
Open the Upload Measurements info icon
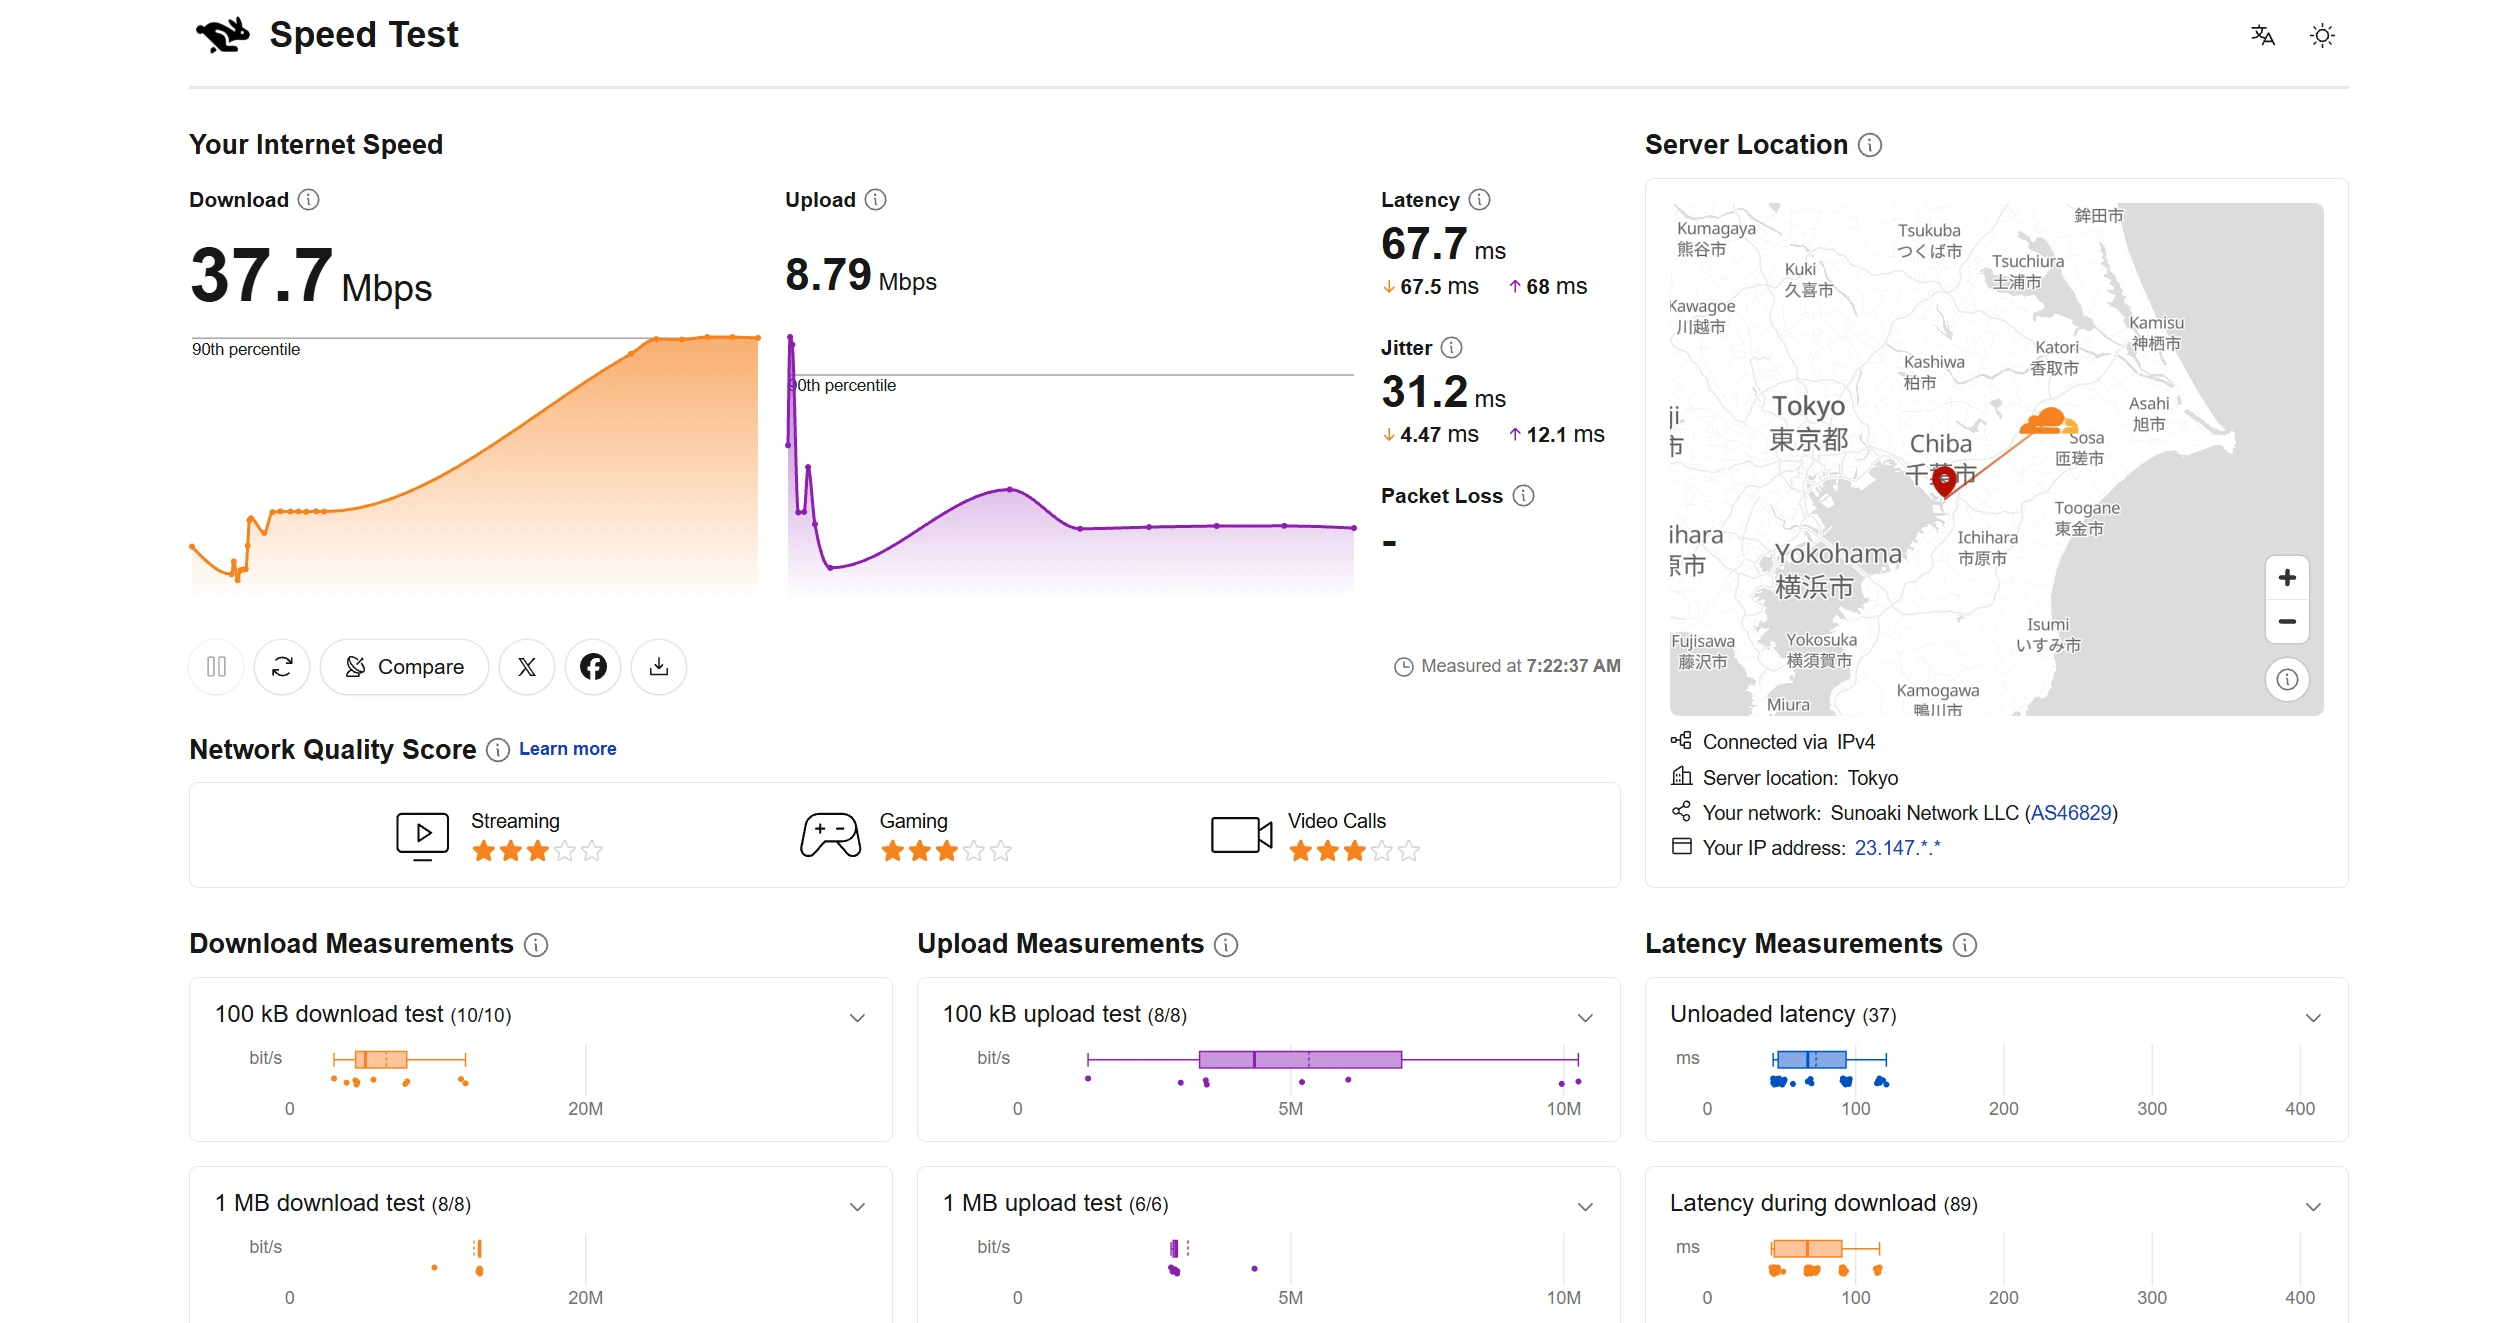1226,945
